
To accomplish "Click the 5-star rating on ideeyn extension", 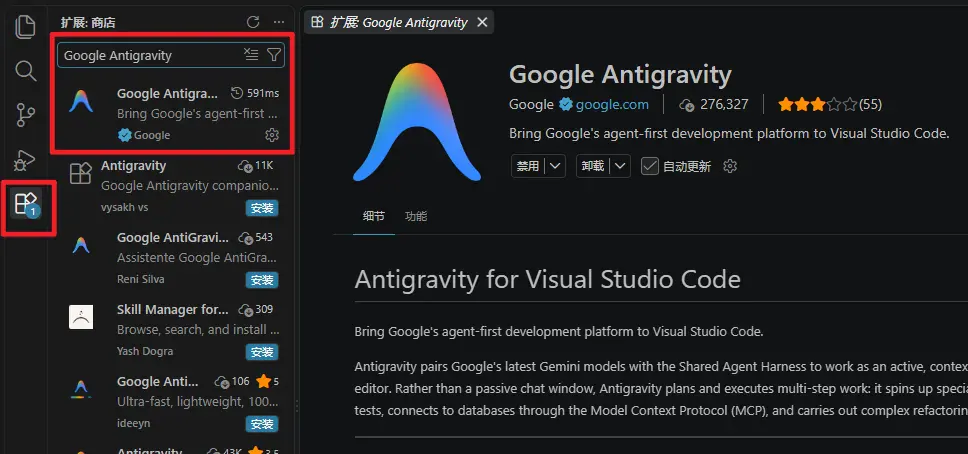I will pos(267,381).
